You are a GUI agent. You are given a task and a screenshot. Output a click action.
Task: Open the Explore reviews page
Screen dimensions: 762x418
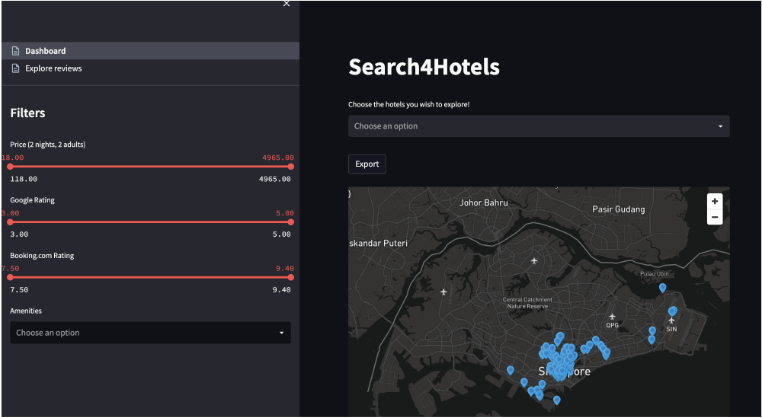coord(53,69)
